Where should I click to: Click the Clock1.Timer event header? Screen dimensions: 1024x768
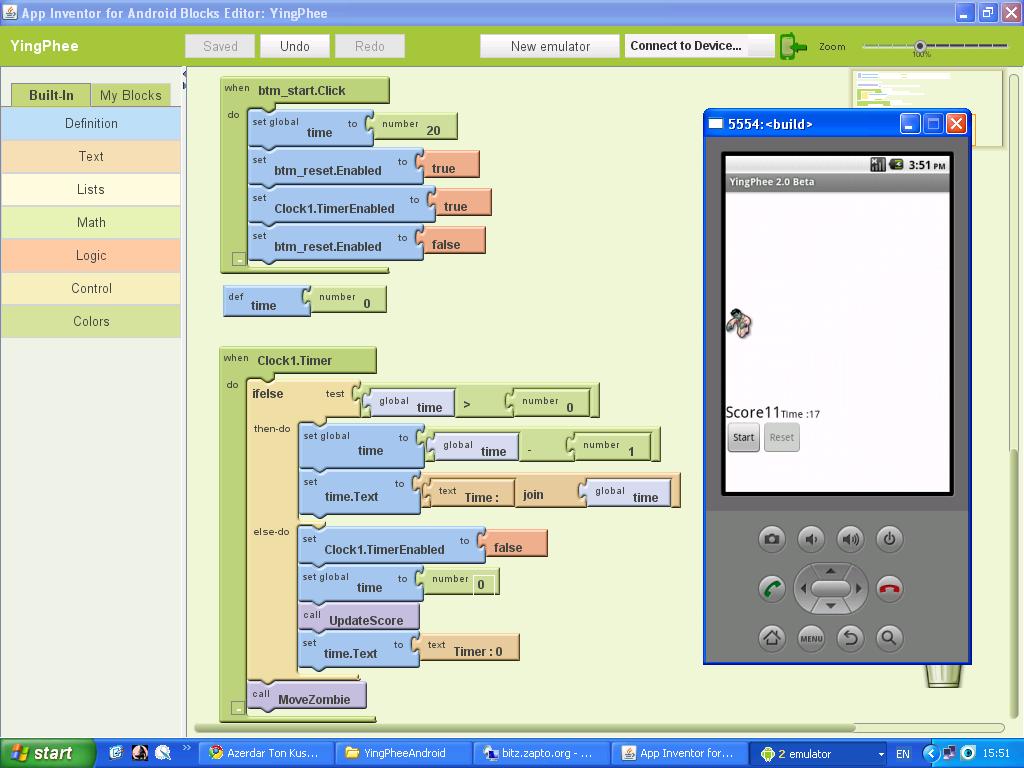[298, 360]
